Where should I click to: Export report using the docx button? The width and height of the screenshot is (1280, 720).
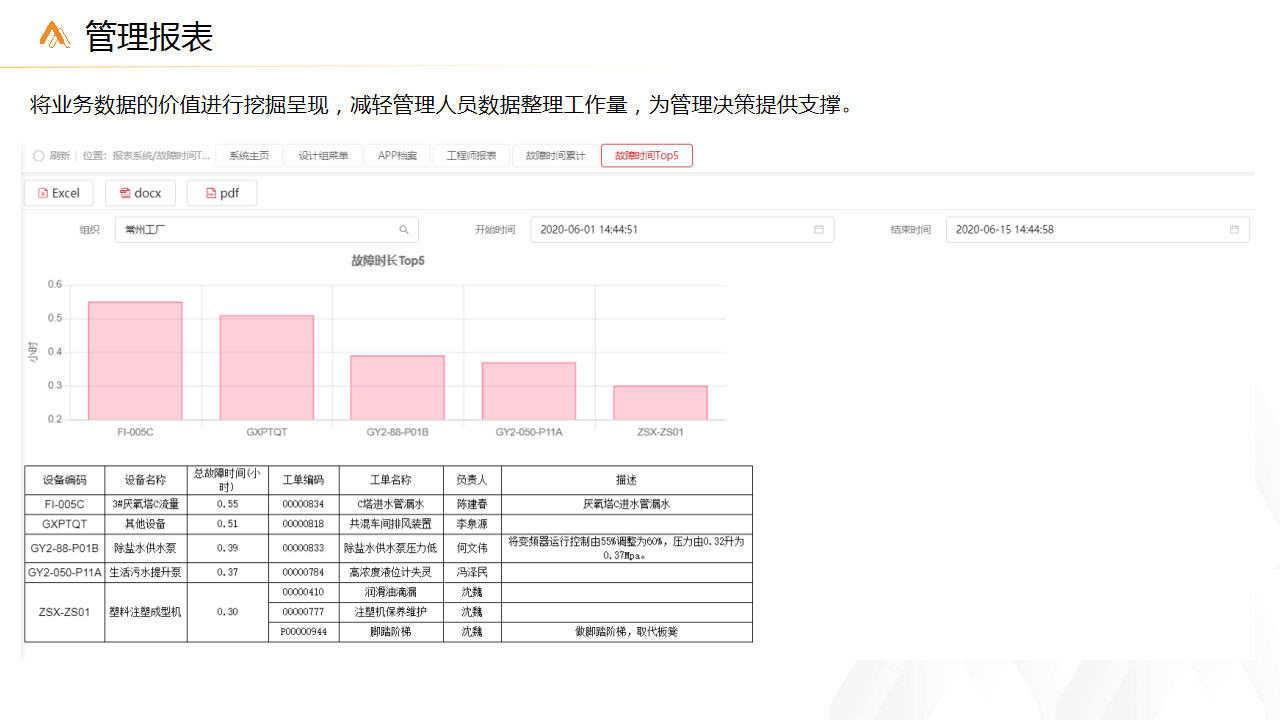click(x=140, y=193)
